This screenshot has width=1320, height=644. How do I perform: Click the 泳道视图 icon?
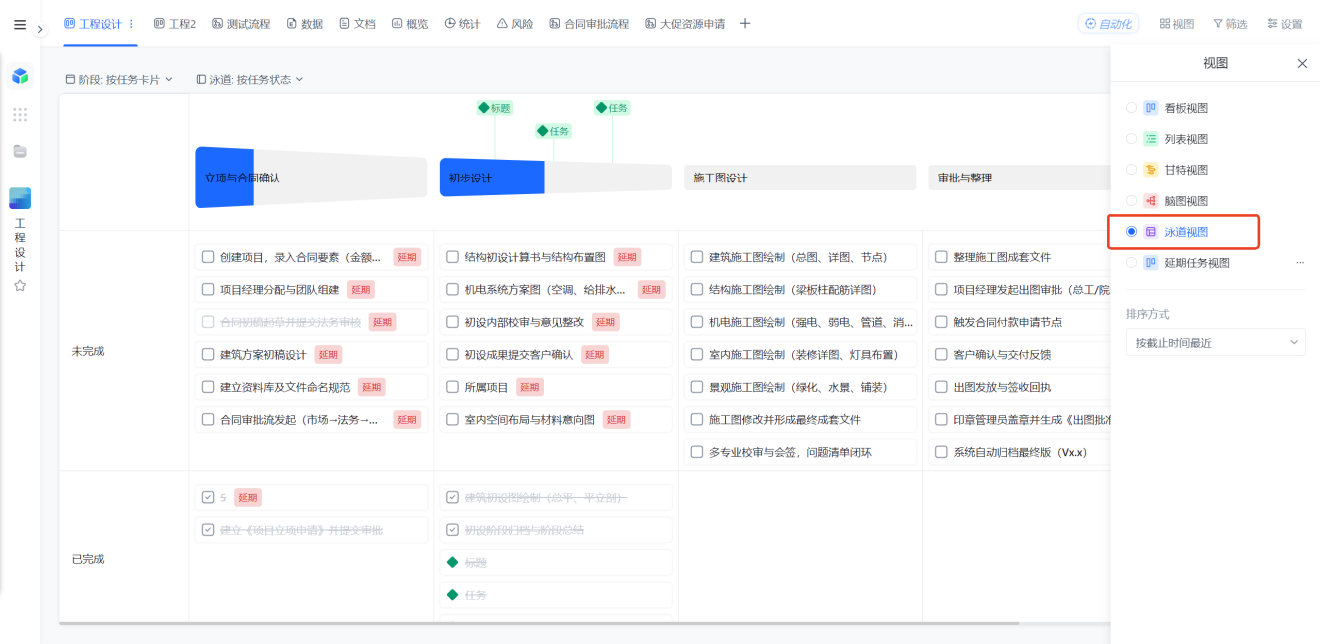(1151, 232)
